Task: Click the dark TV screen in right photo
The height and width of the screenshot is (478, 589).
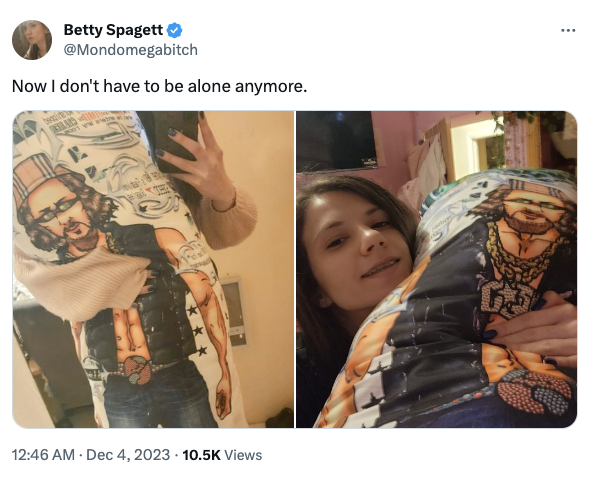Action: [x=336, y=140]
